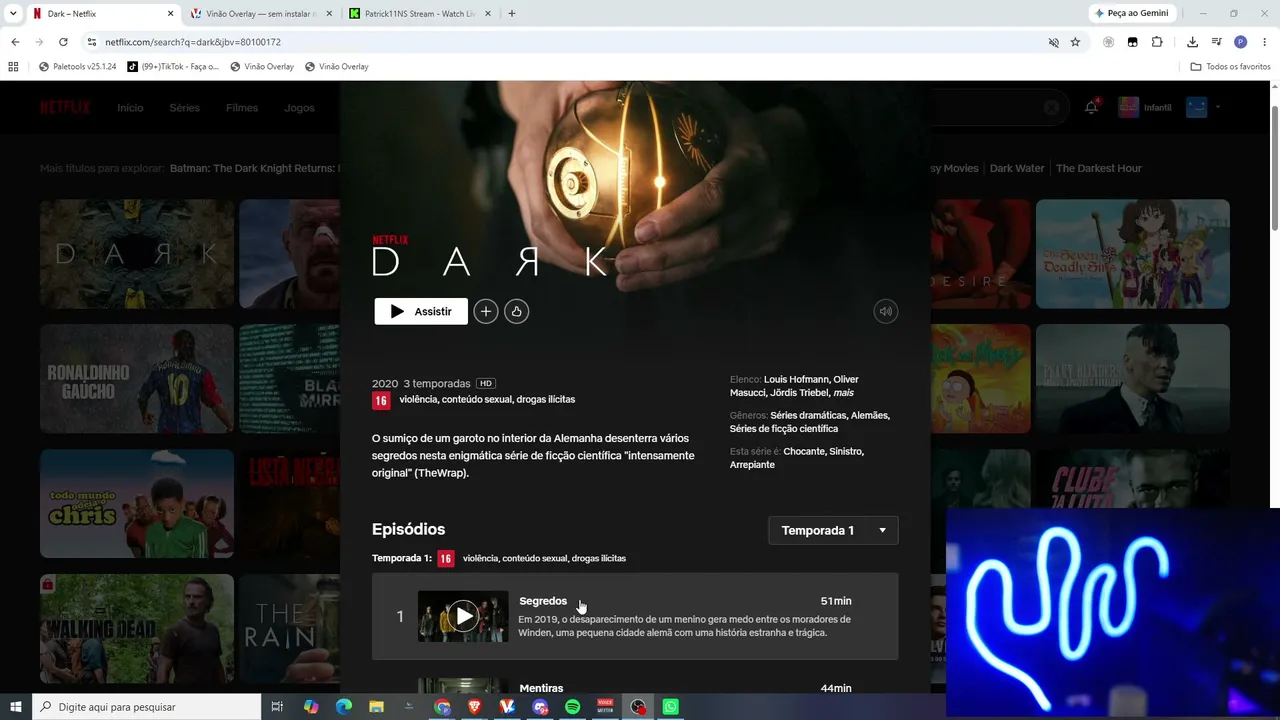Screen dimensions: 1280x720
Task: Open the Filmes menu item
Action: point(242,107)
